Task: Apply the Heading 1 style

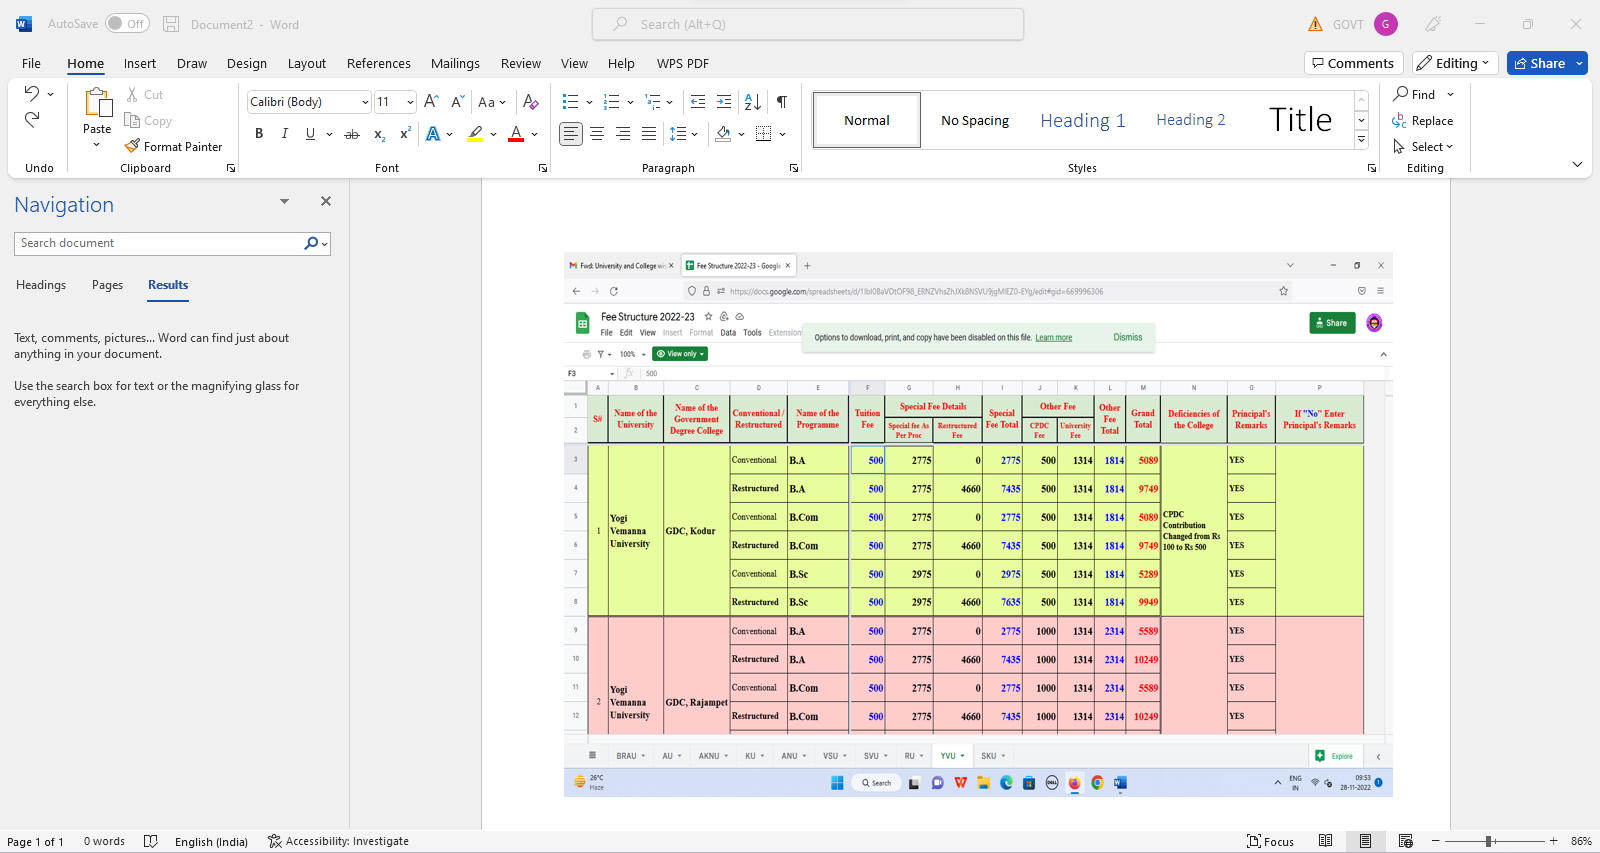Action: (1082, 120)
